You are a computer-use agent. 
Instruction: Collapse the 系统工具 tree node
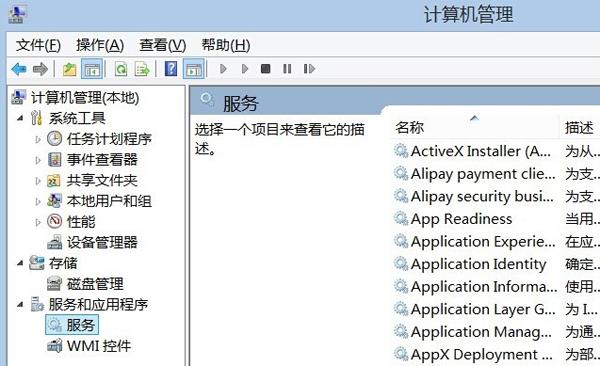tap(20, 118)
